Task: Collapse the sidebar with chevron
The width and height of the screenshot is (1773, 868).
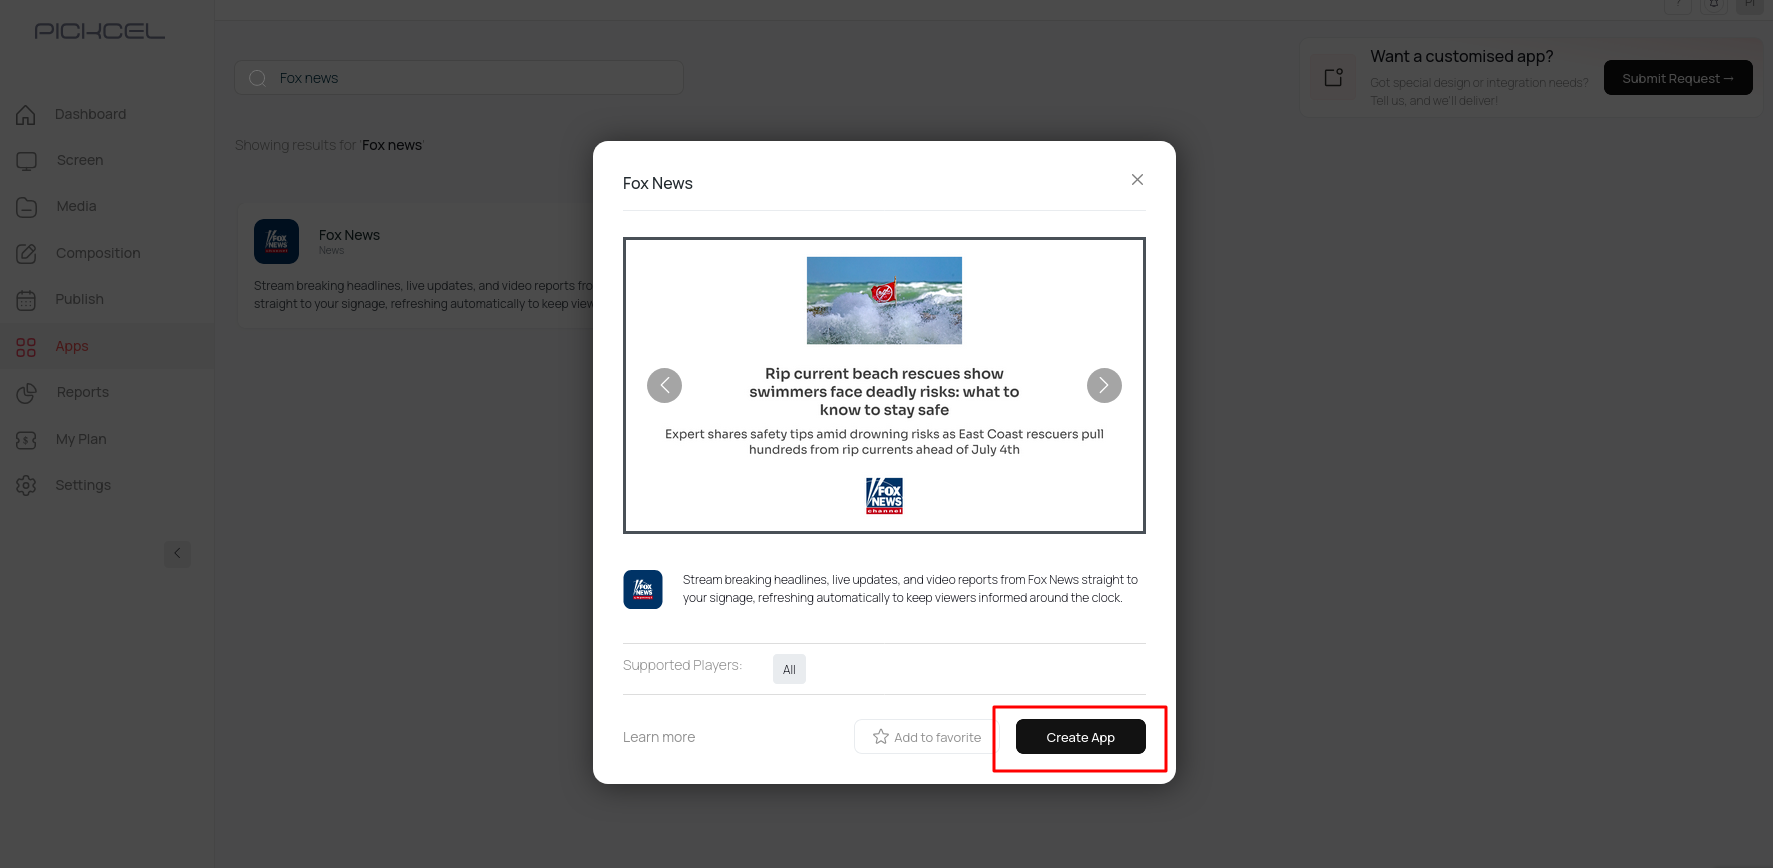Action: pyautogui.click(x=177, y=553)
